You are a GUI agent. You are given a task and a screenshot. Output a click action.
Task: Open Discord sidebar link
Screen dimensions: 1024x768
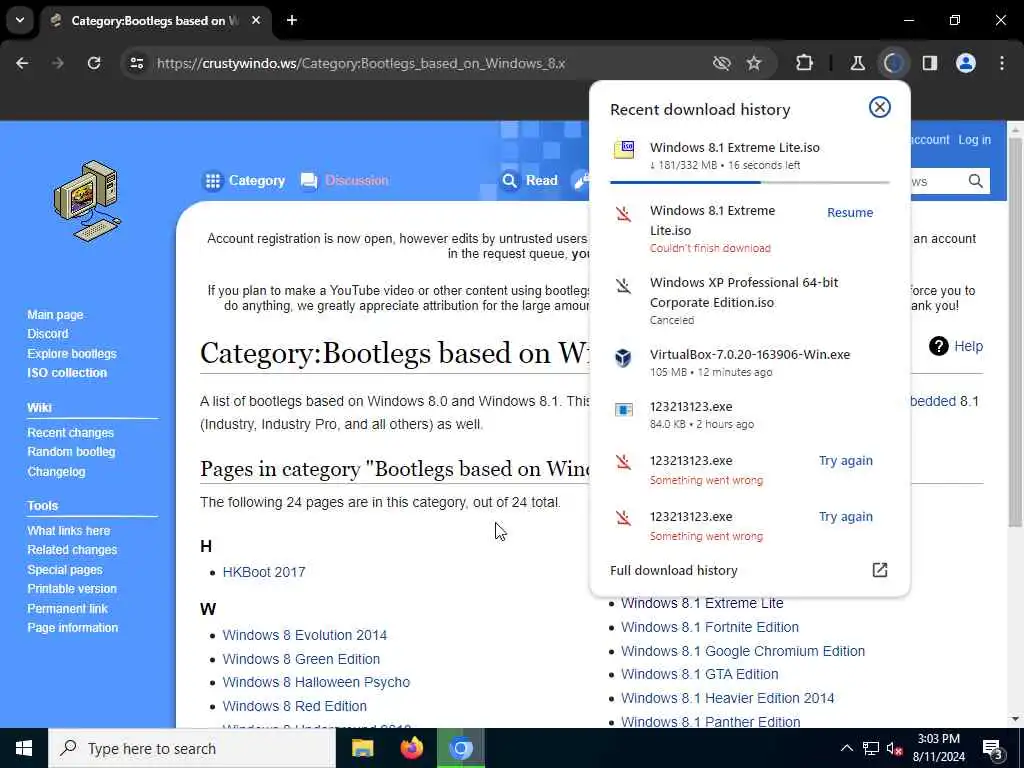click(48, 334)
